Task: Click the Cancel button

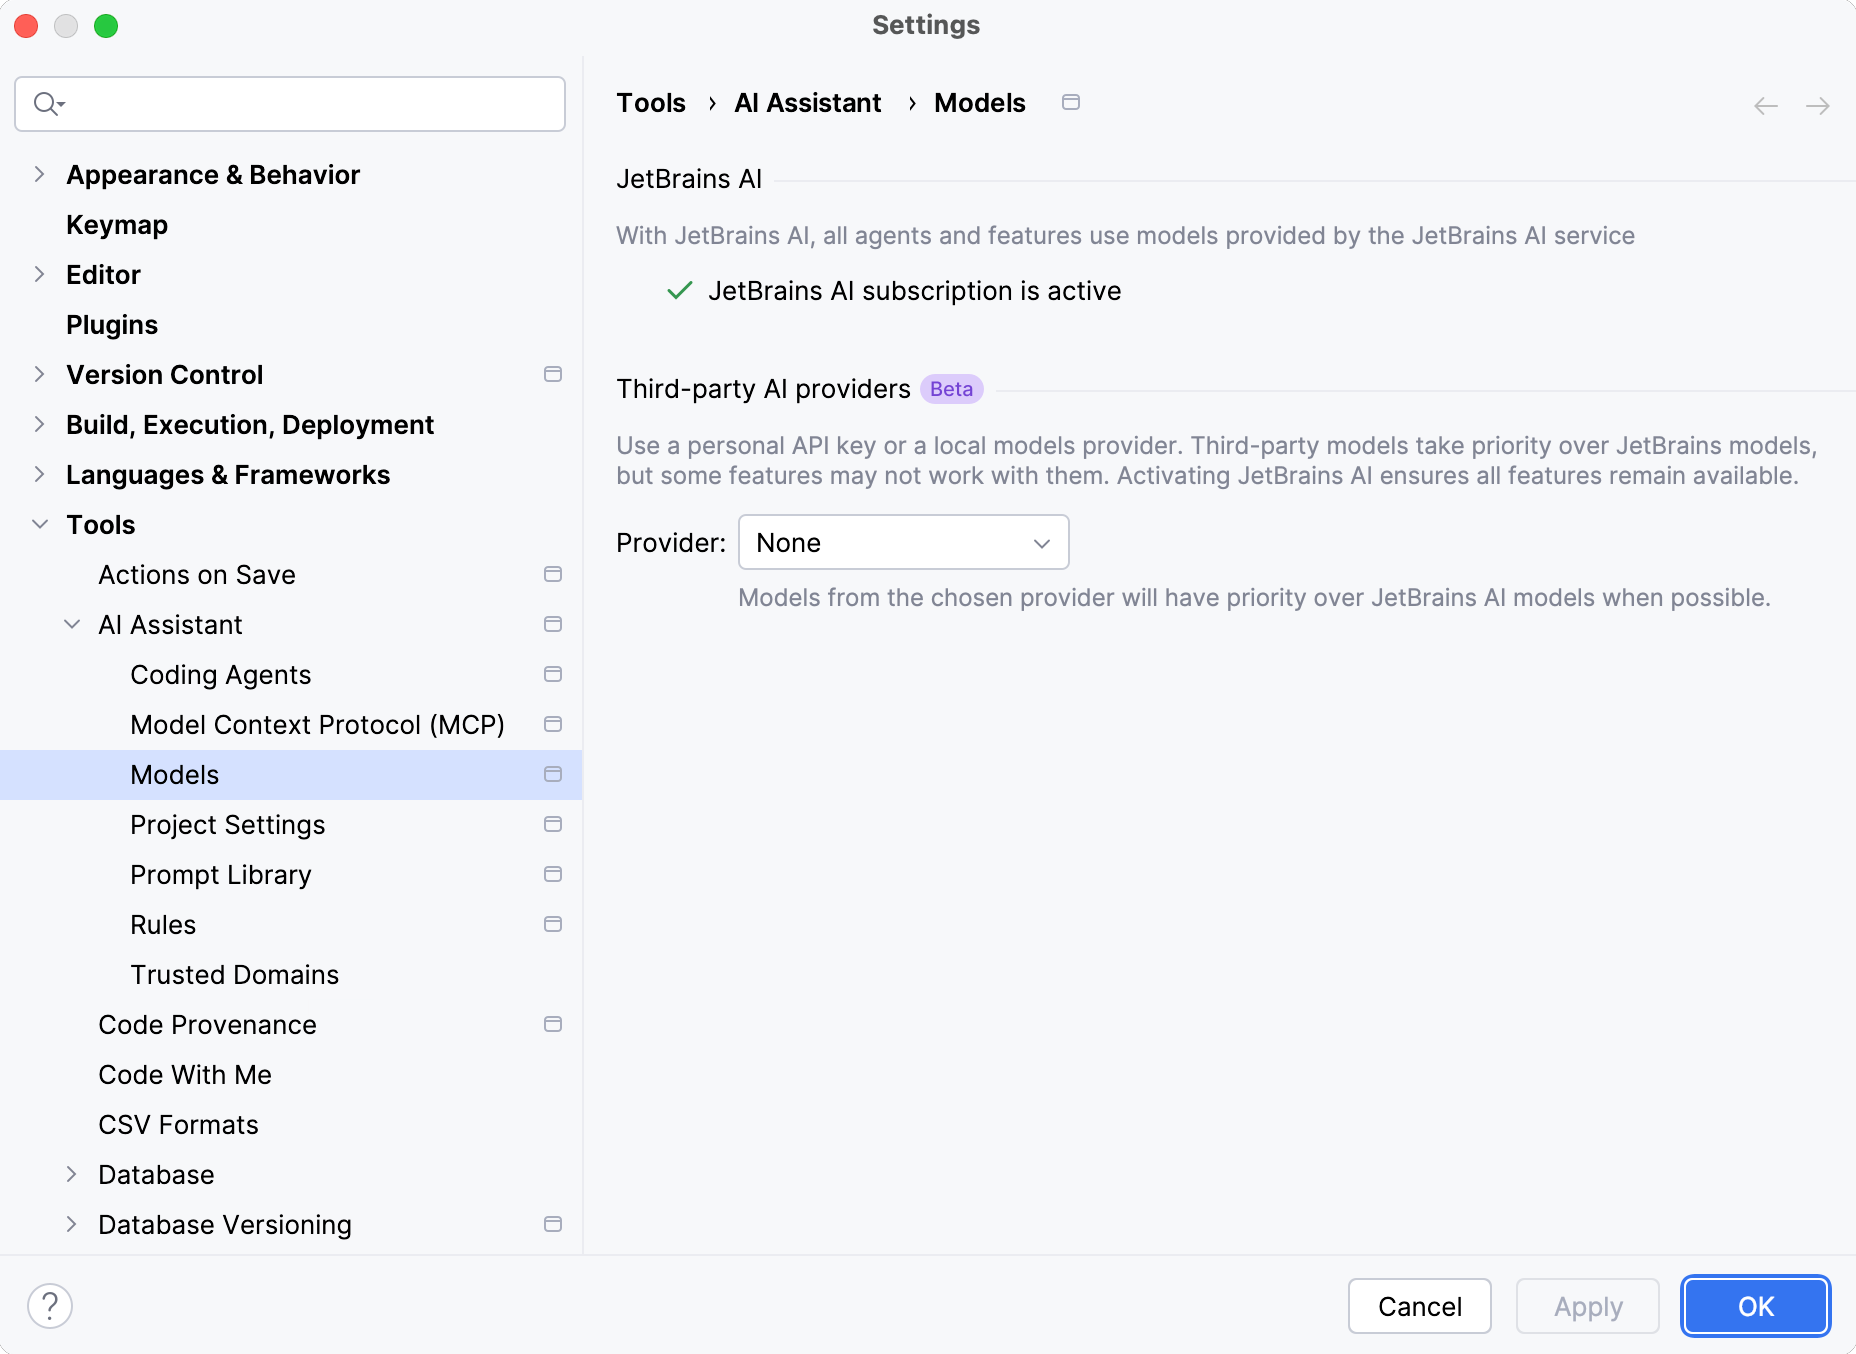Action: click(1419, 1306)
